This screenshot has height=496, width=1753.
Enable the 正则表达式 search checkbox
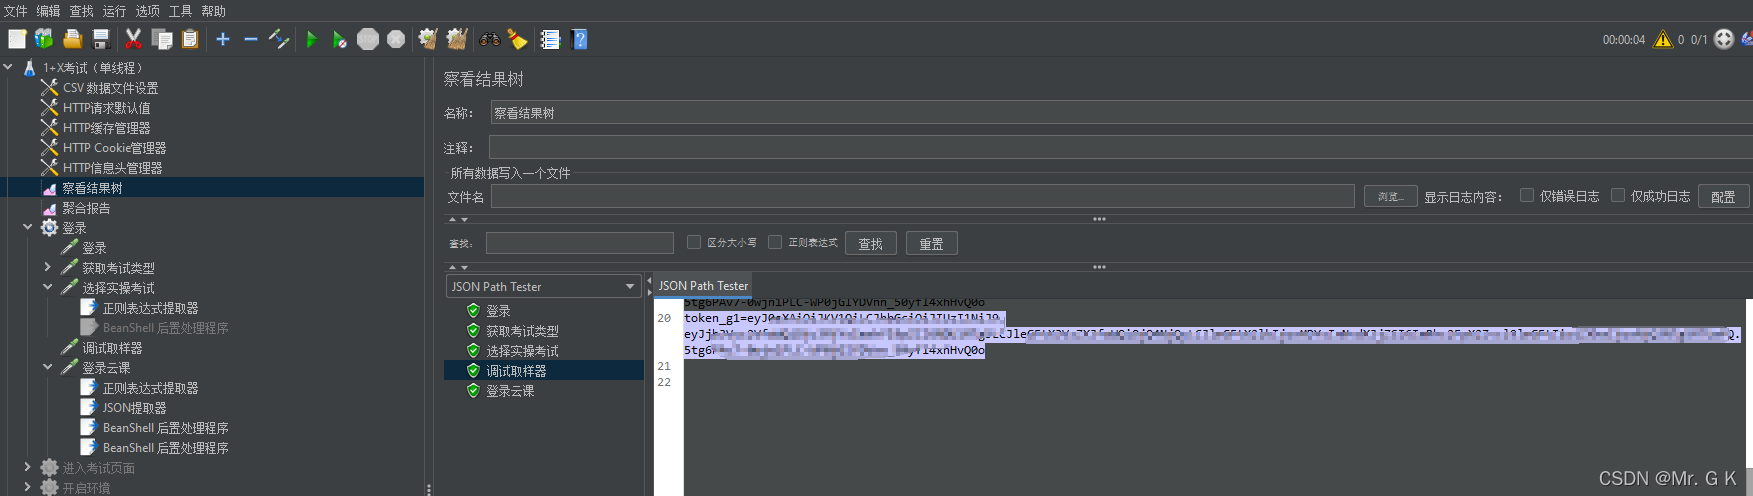click(775, 242)
